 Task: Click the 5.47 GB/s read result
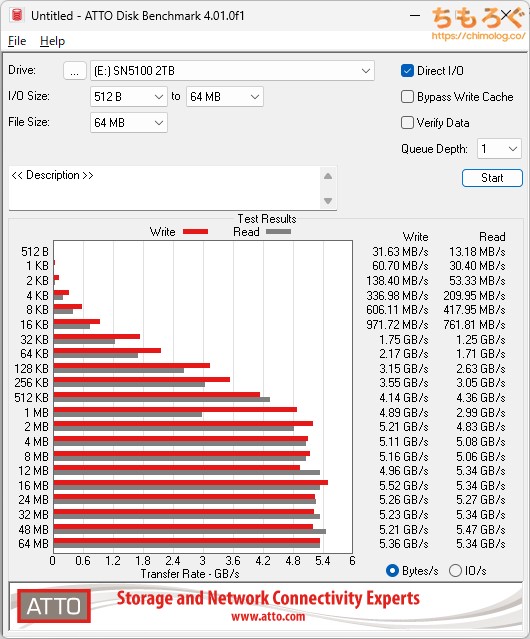(x=481, y=529)
